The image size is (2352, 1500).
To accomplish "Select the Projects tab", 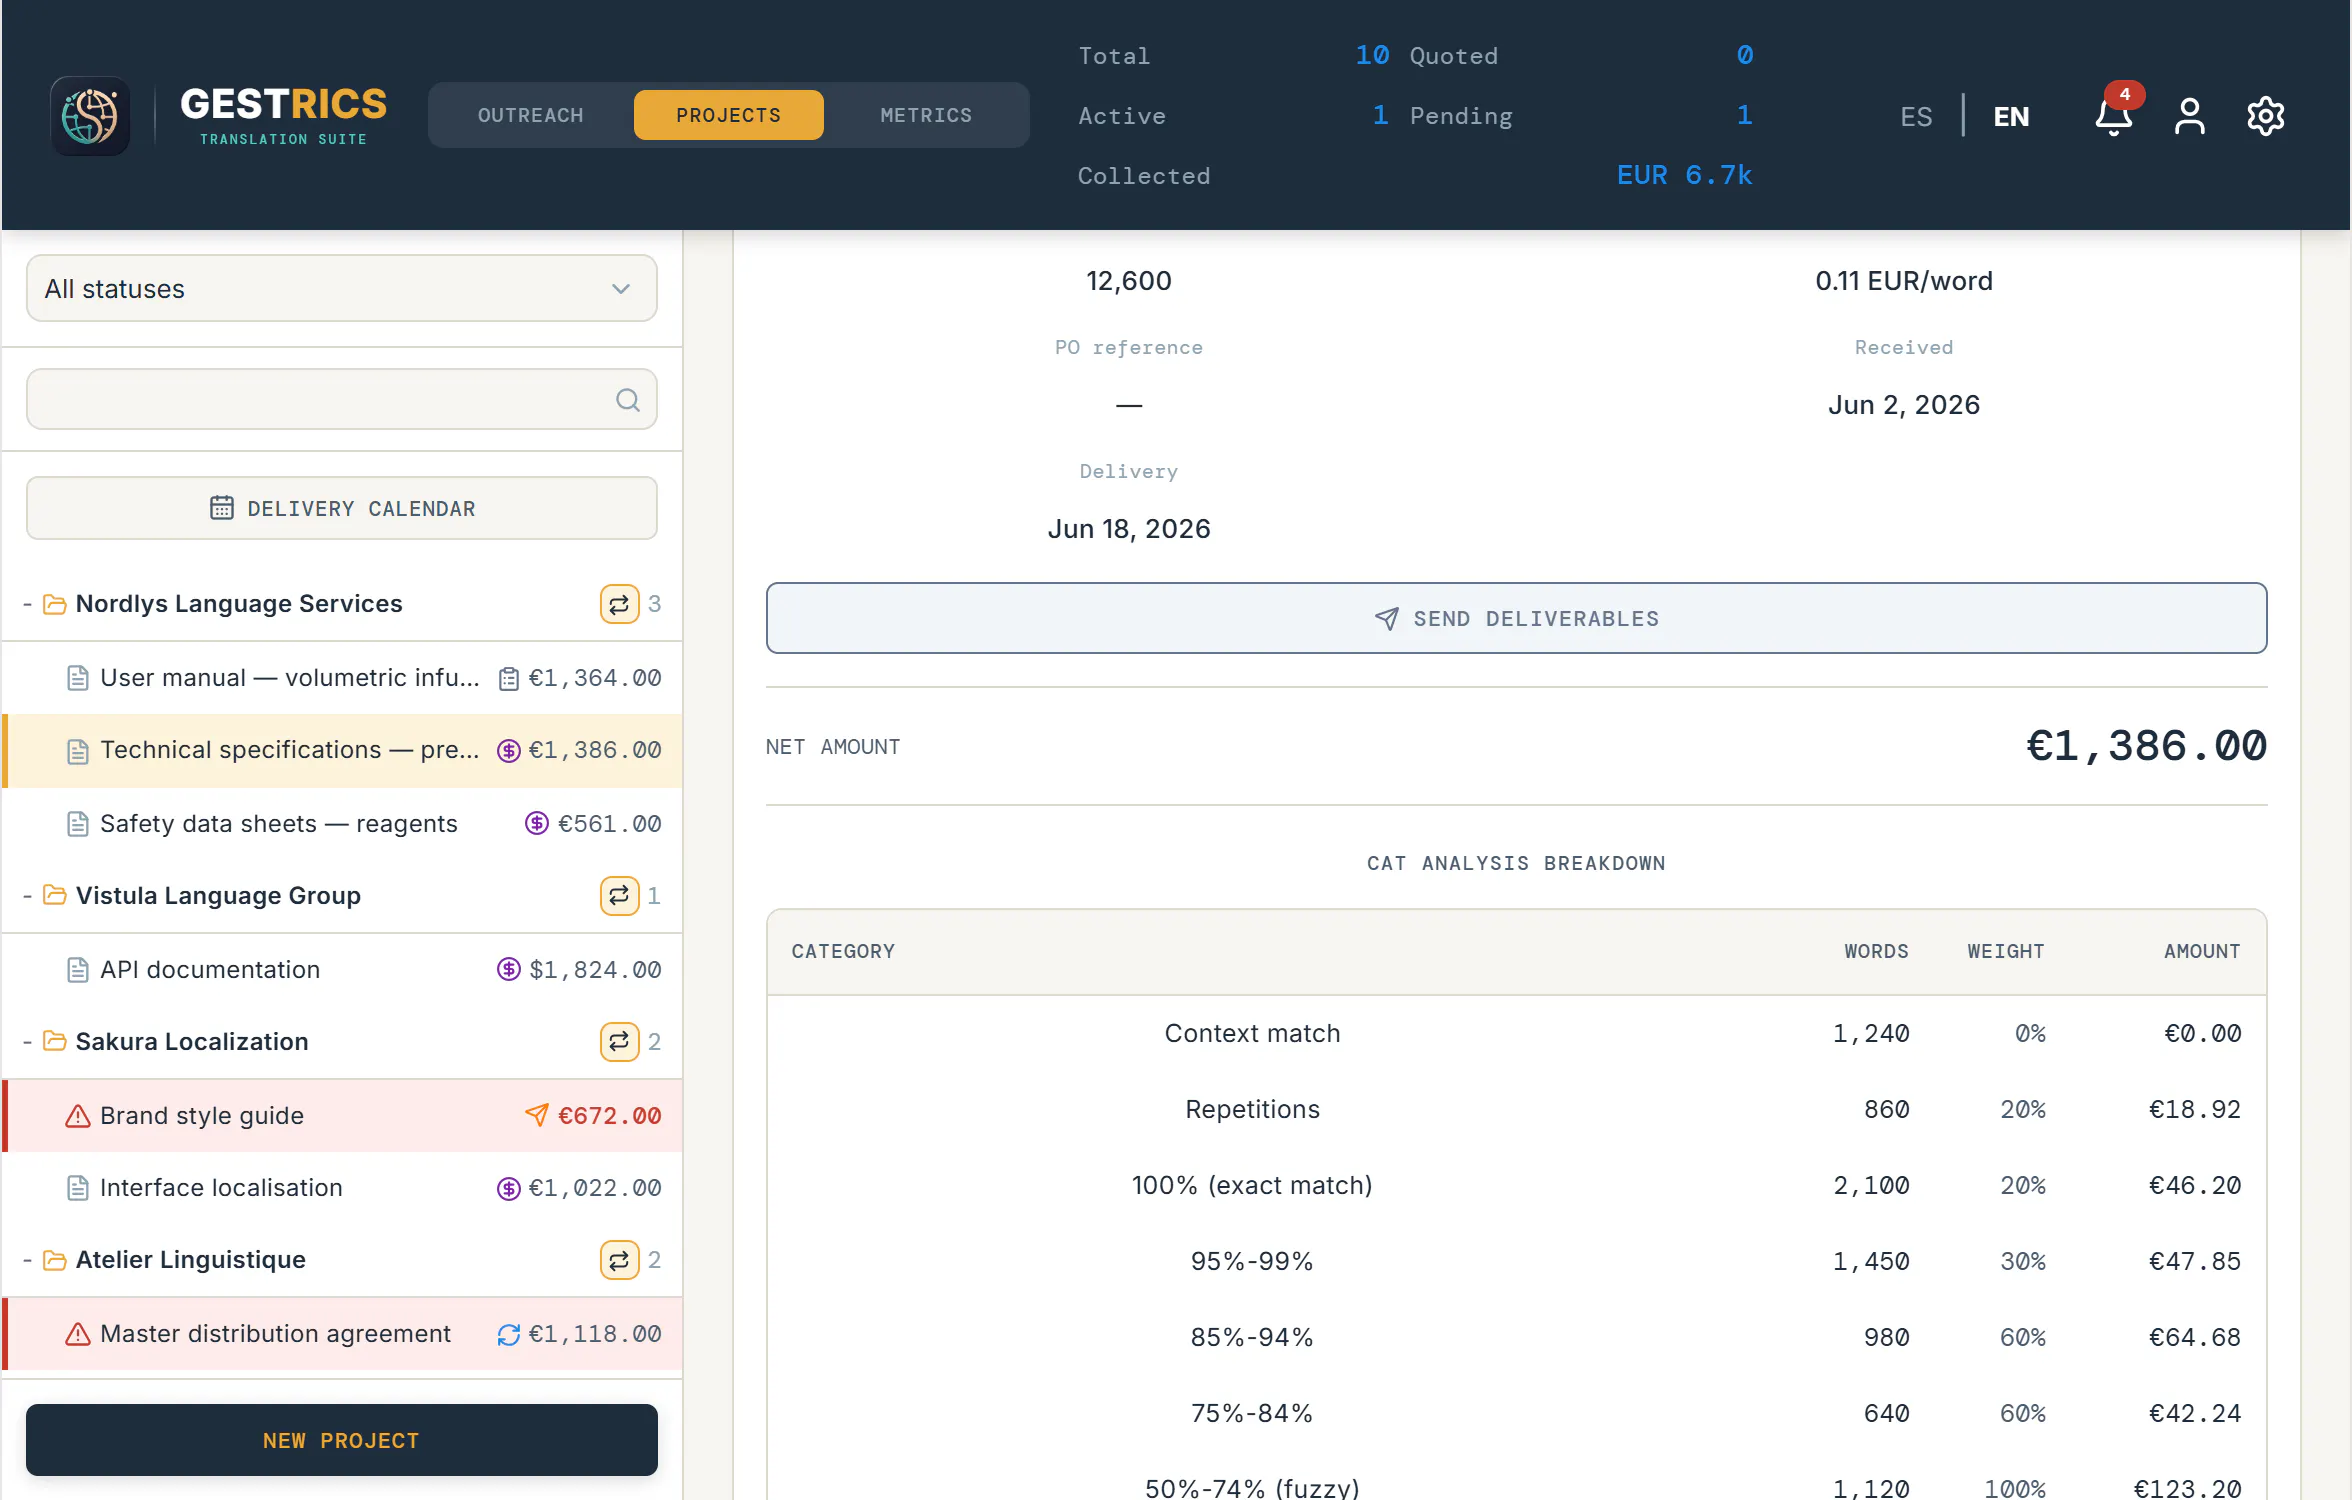I will [729, 116].
